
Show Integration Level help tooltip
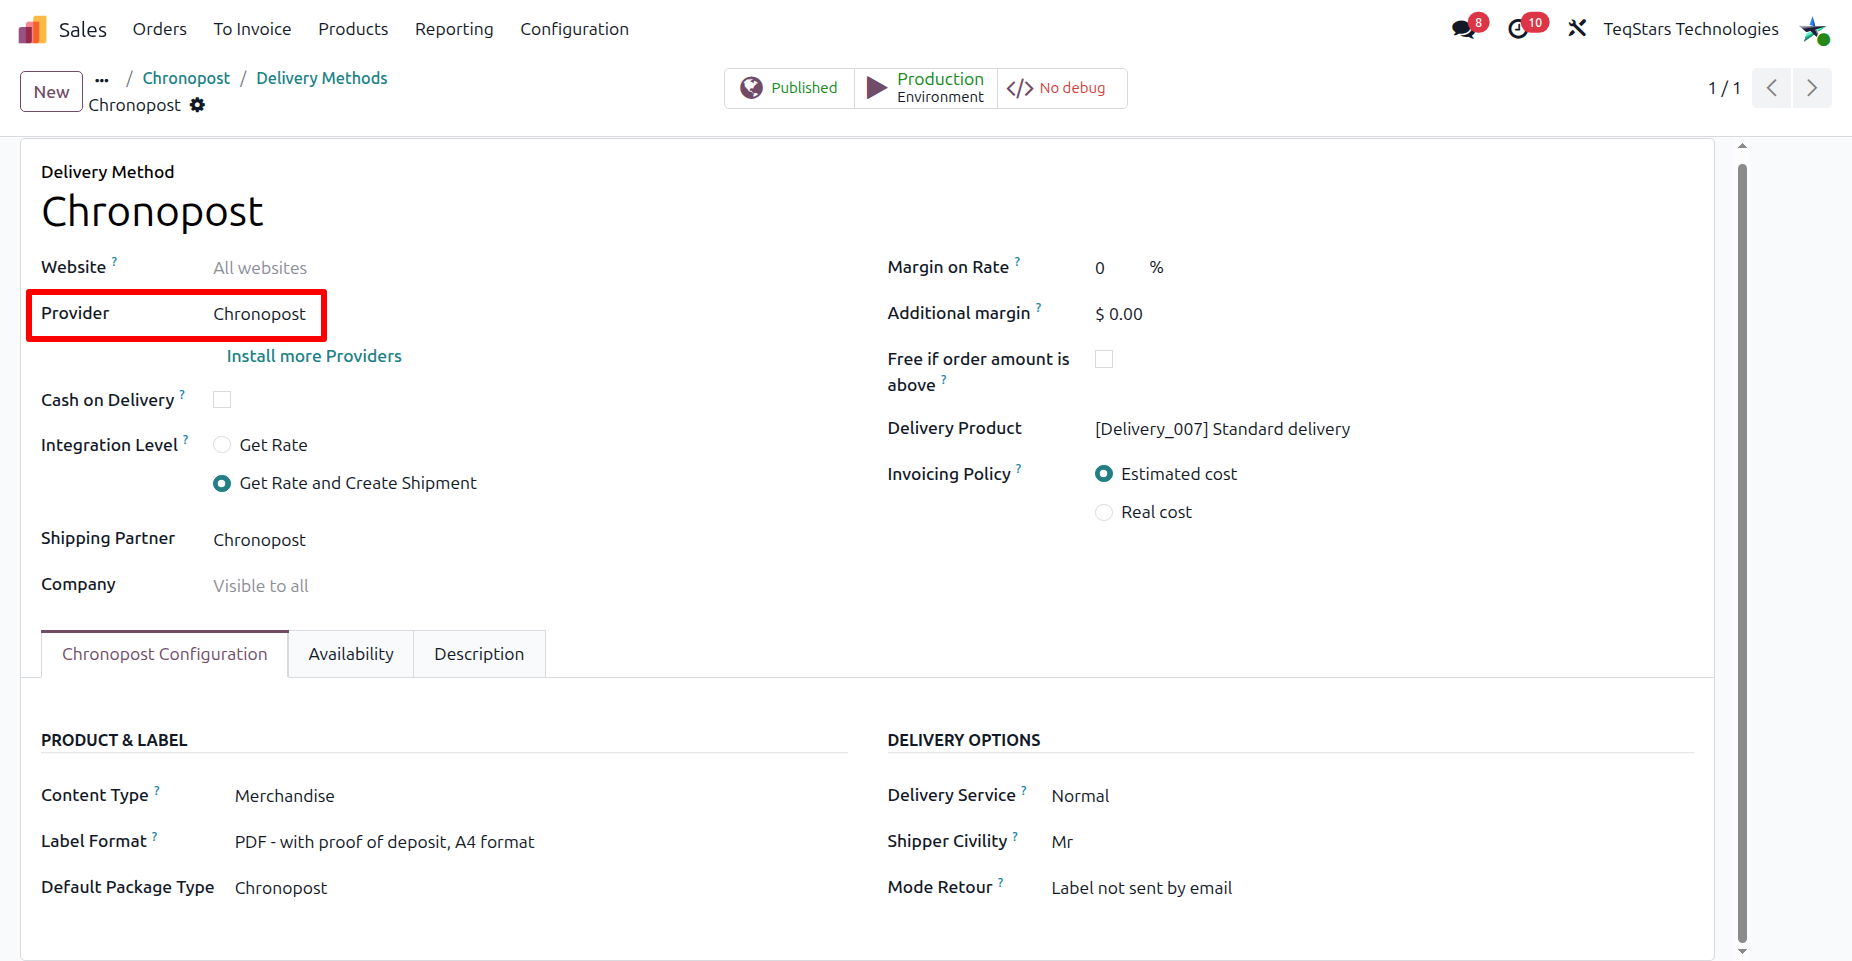(x=186, y=439)
